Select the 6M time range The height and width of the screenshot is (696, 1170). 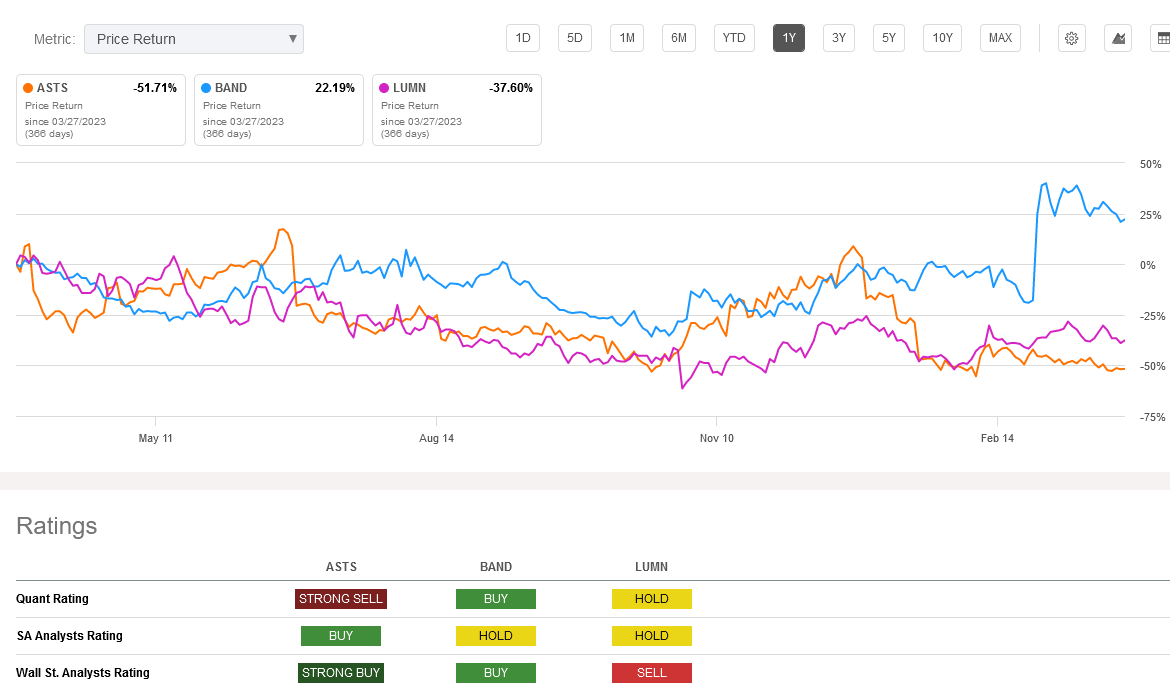click(679, 38)
